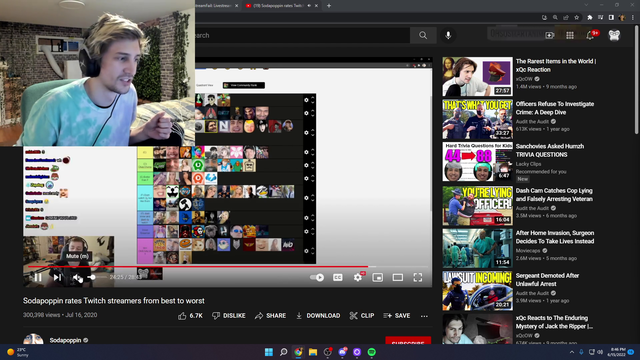This screenshot has height=360, width=640.
Task: Open Chrome from the taskbar
Action: click(x=298, y=352)
